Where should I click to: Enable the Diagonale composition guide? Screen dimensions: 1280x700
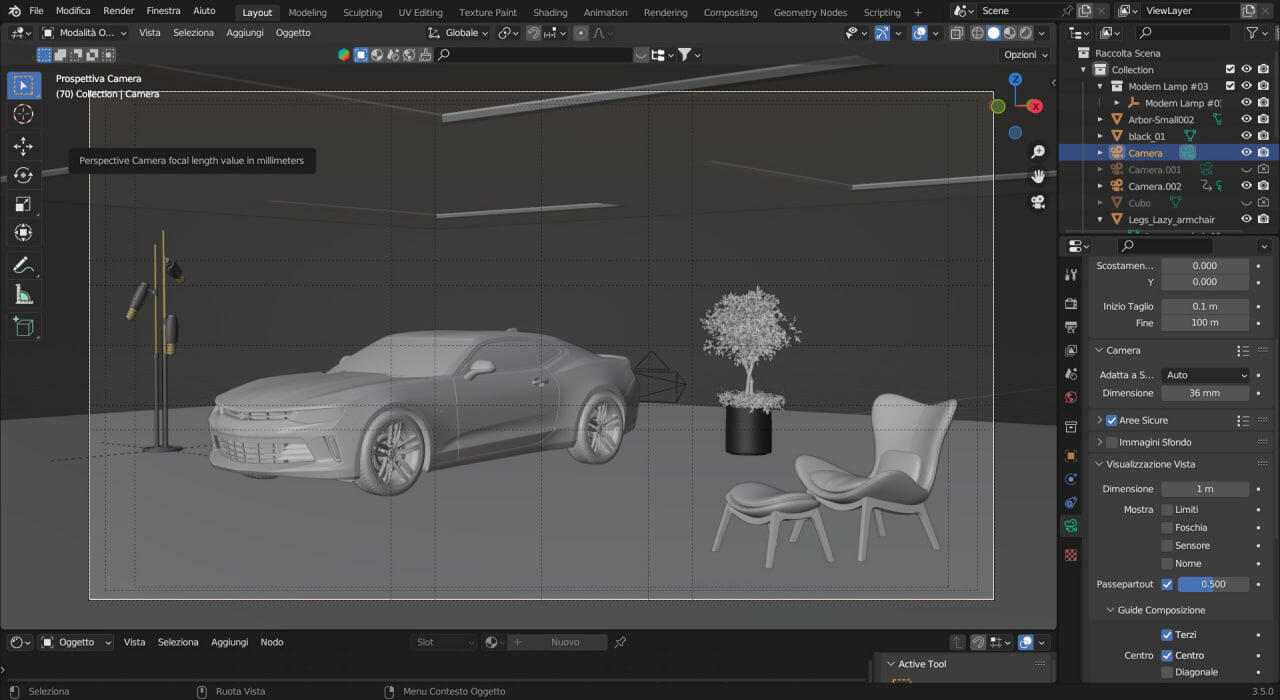pos(1167,673)
